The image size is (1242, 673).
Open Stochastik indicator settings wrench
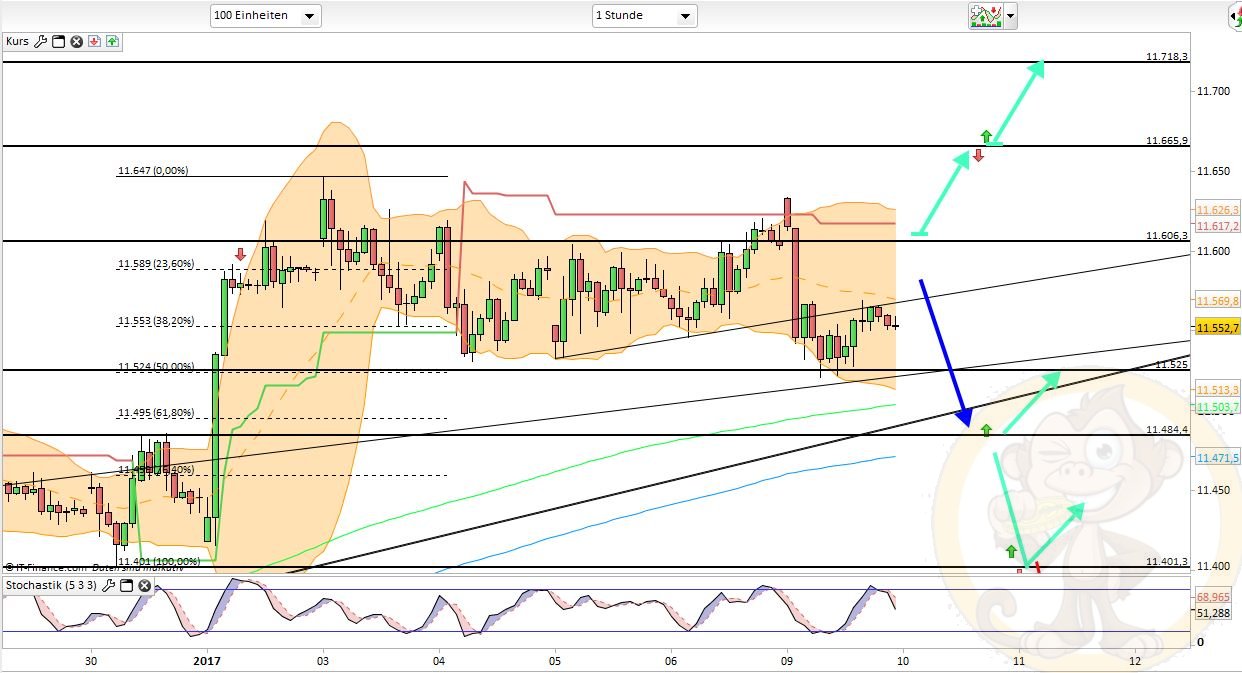click(109, 585)
